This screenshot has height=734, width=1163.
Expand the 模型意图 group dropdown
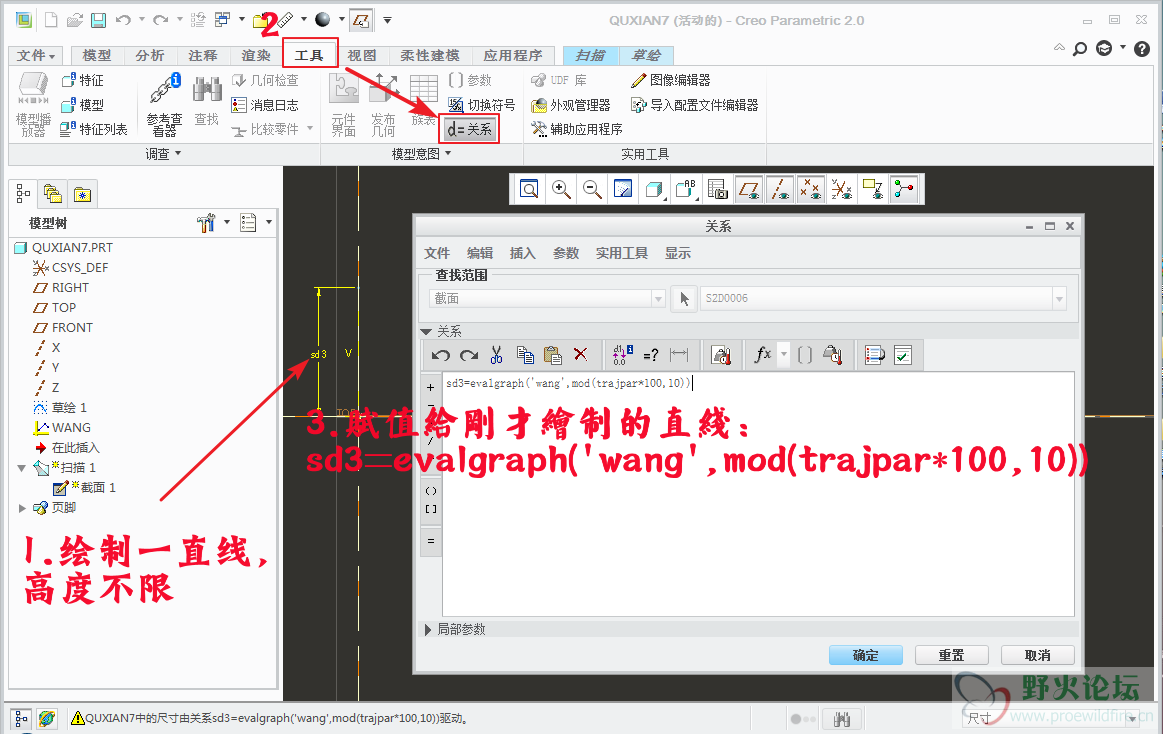point(421,154)
